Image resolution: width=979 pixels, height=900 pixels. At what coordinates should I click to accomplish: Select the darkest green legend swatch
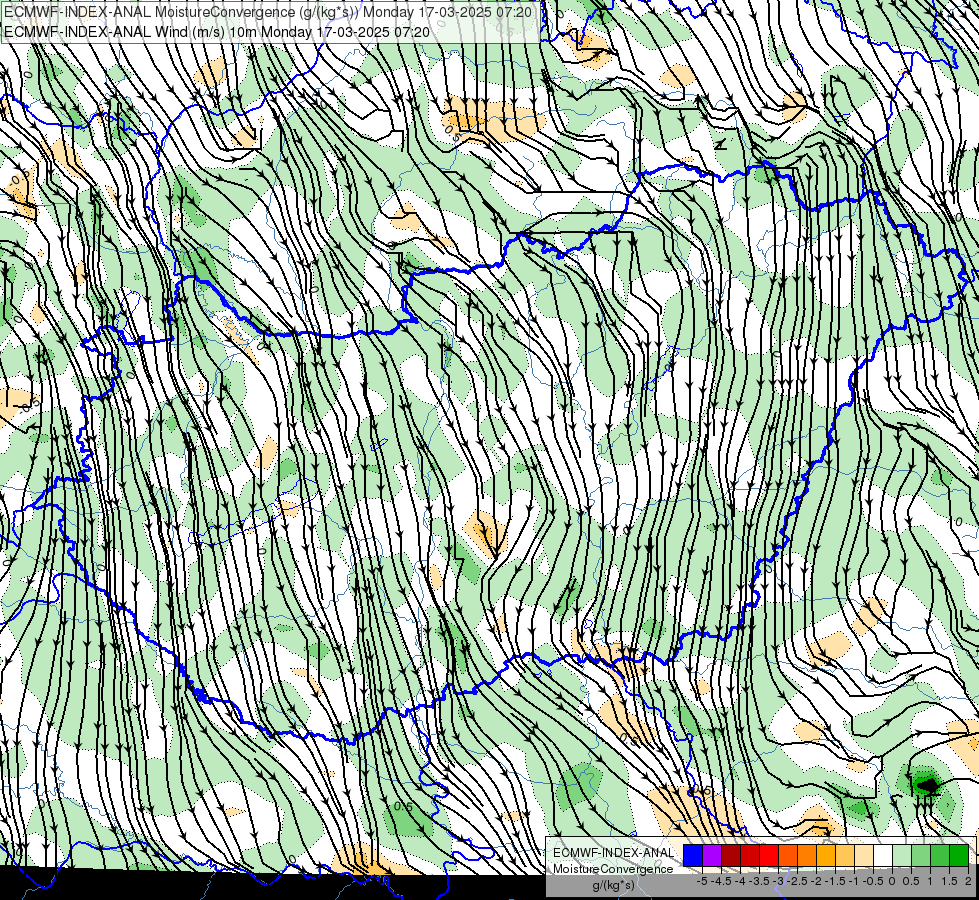959,855
